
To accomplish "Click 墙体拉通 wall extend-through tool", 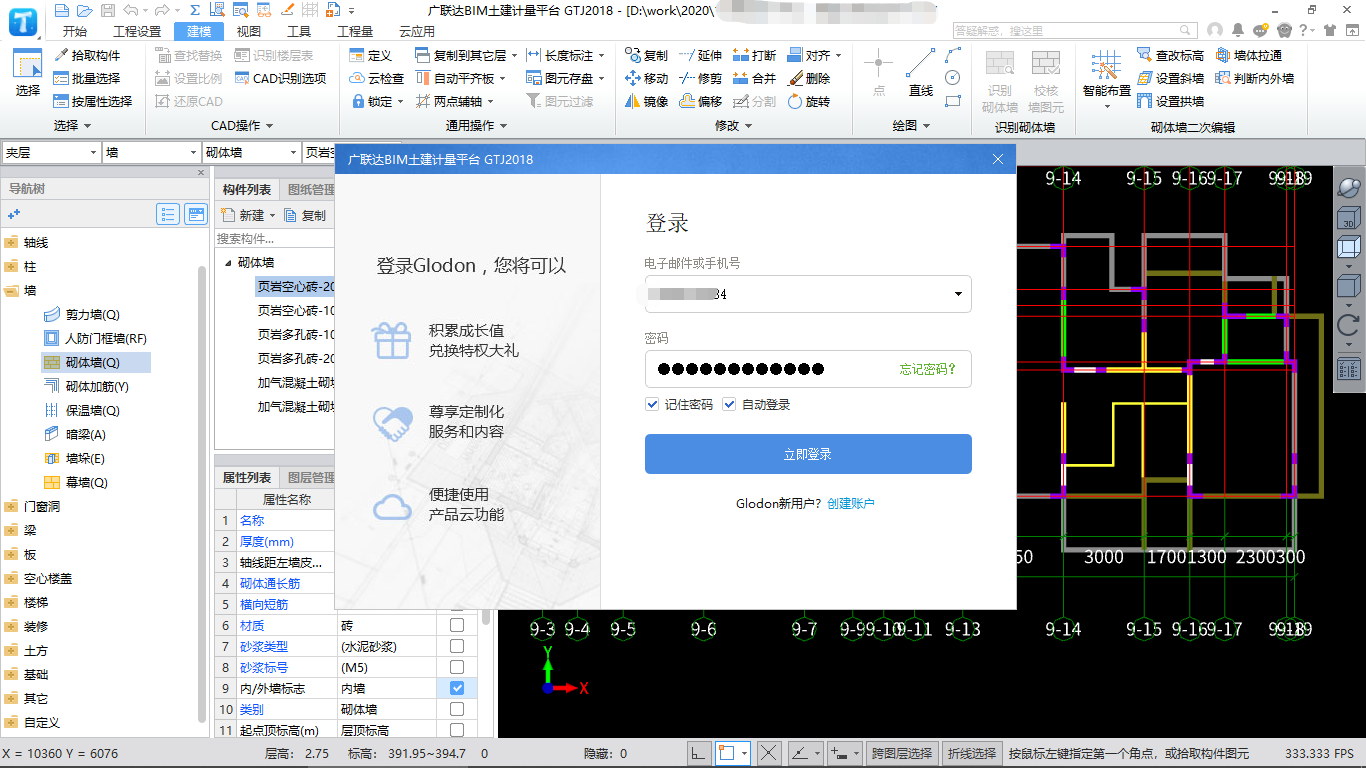I will coord(1249,55).
